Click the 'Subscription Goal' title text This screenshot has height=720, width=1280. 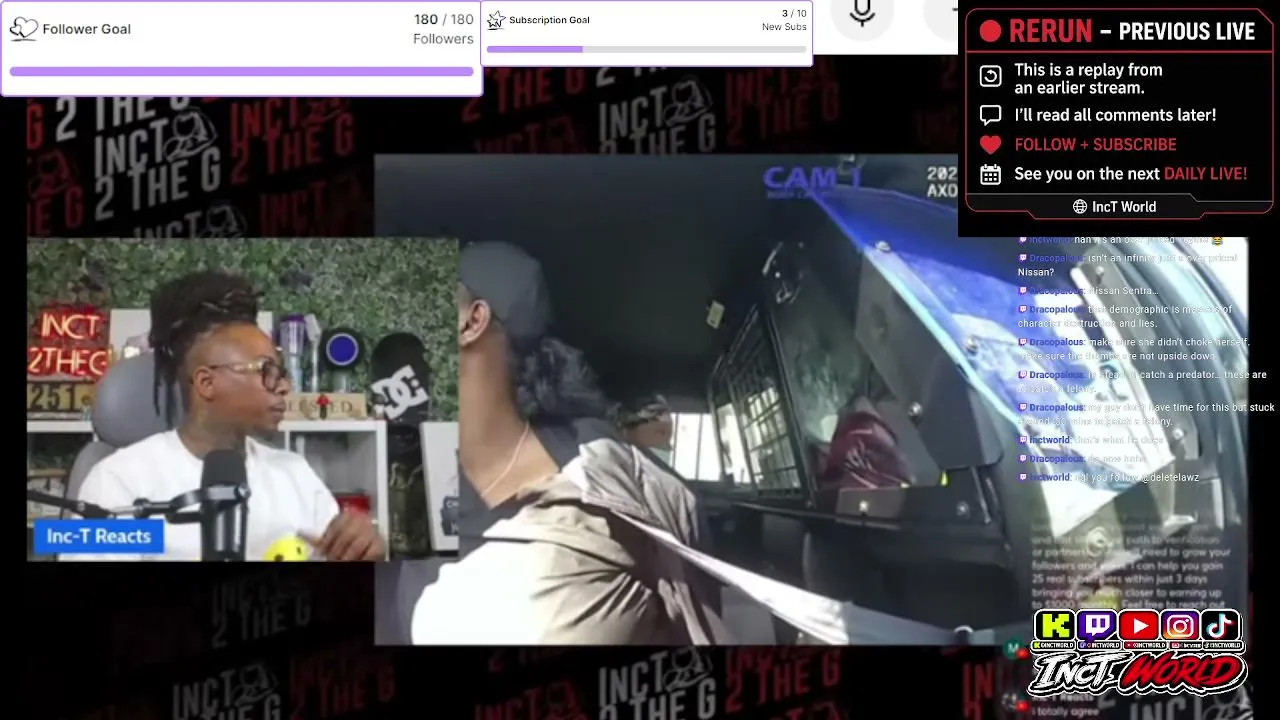pyautogui.click(x=549, y=20)
